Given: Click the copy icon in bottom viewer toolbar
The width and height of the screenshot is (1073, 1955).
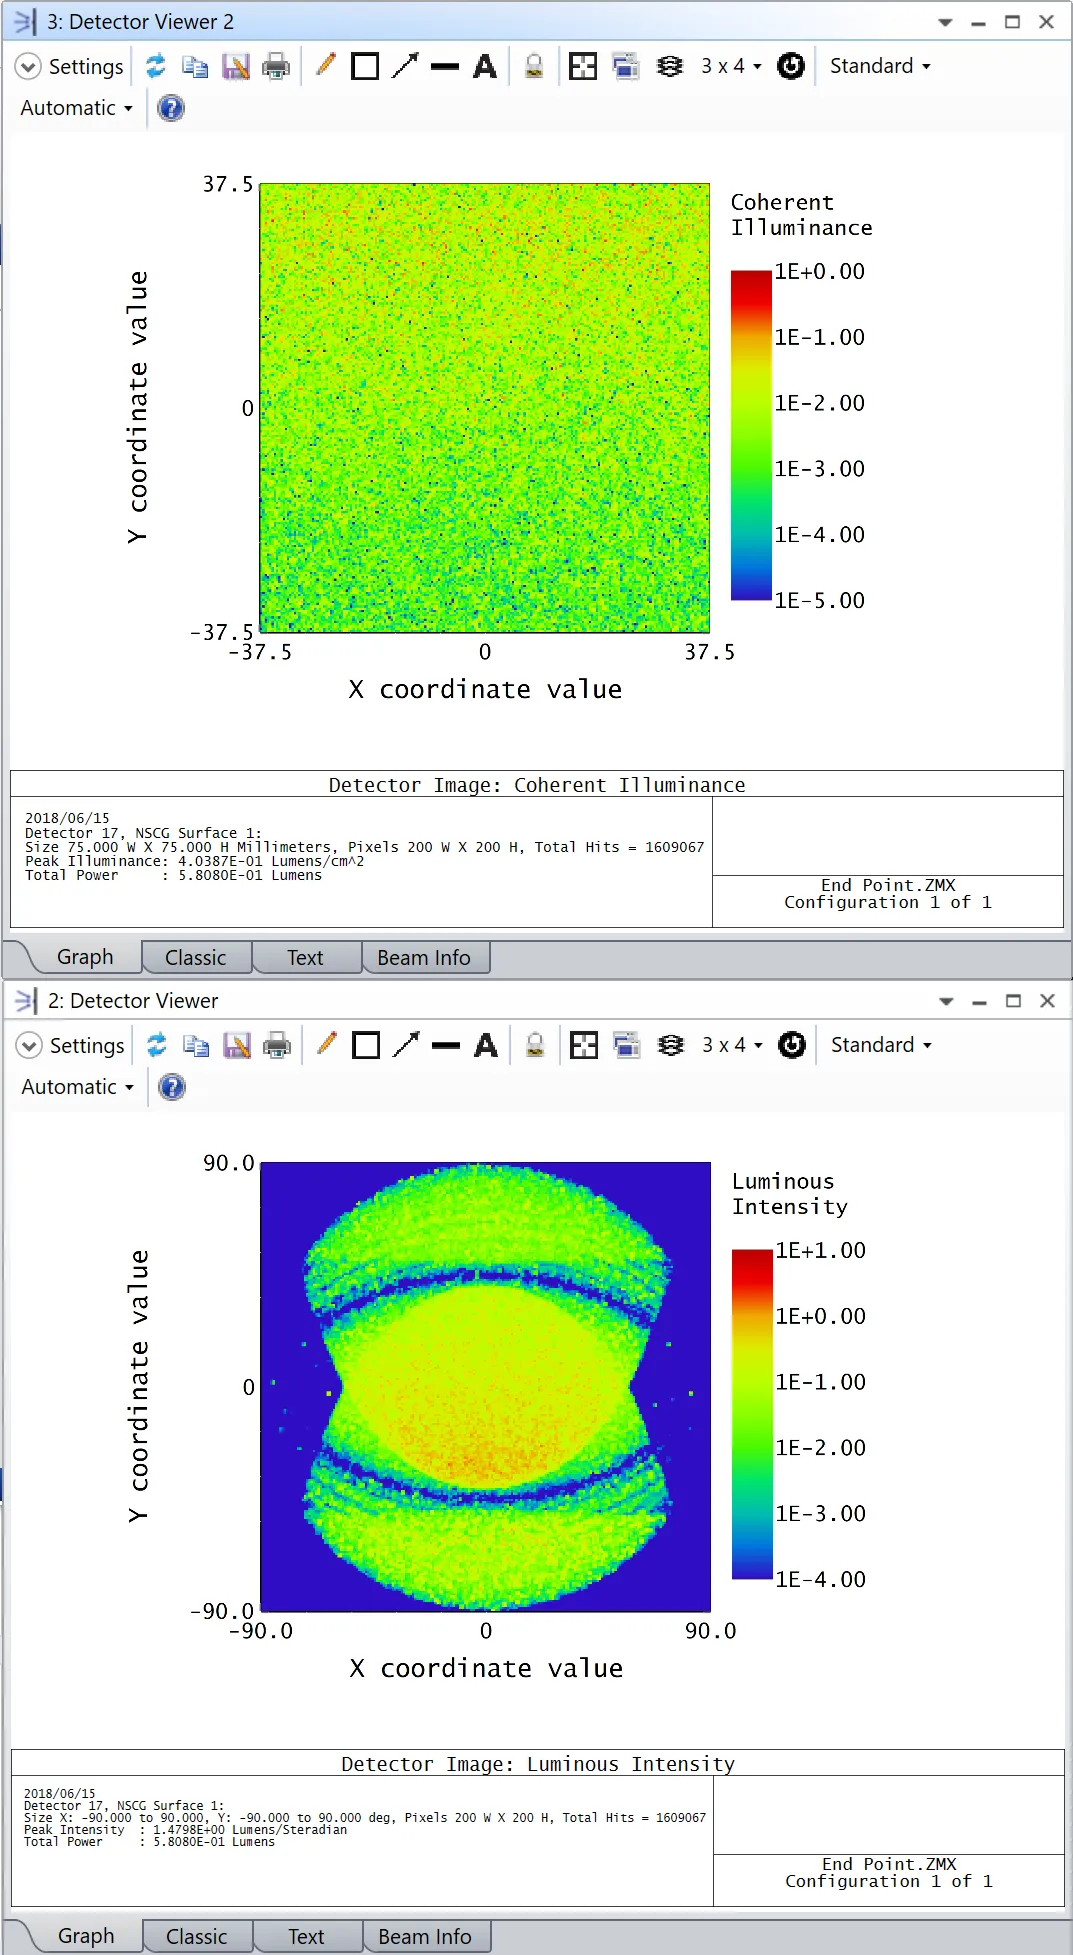Looking at the screenshot, I should 196,1045.
